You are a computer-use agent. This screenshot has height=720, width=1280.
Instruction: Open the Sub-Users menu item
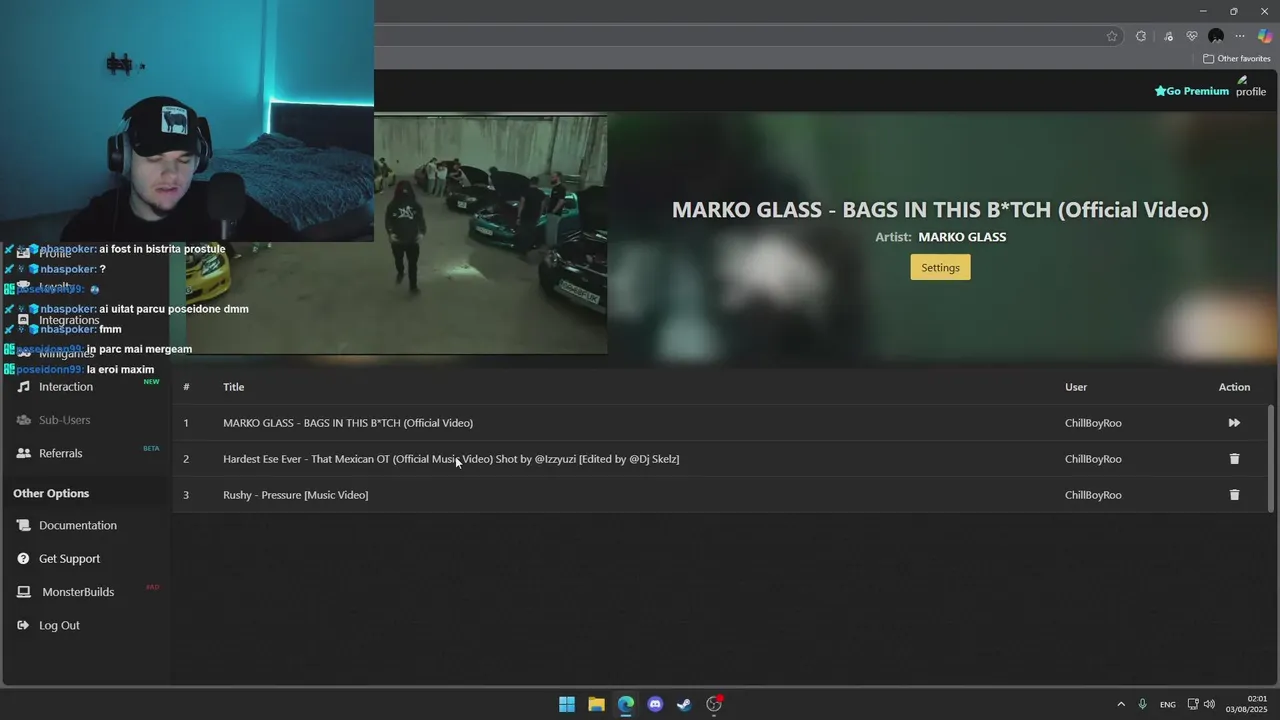65,420
